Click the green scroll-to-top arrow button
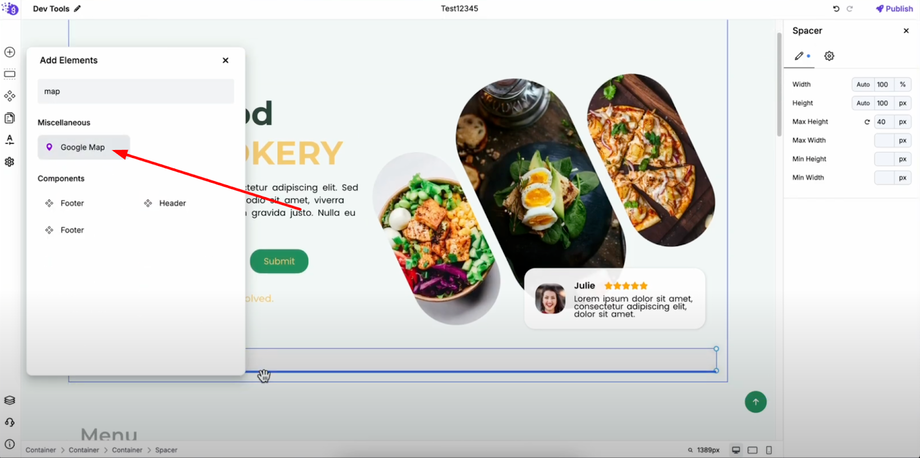The image size is (920, 458). pyautogui.click(x=756, y=402)
